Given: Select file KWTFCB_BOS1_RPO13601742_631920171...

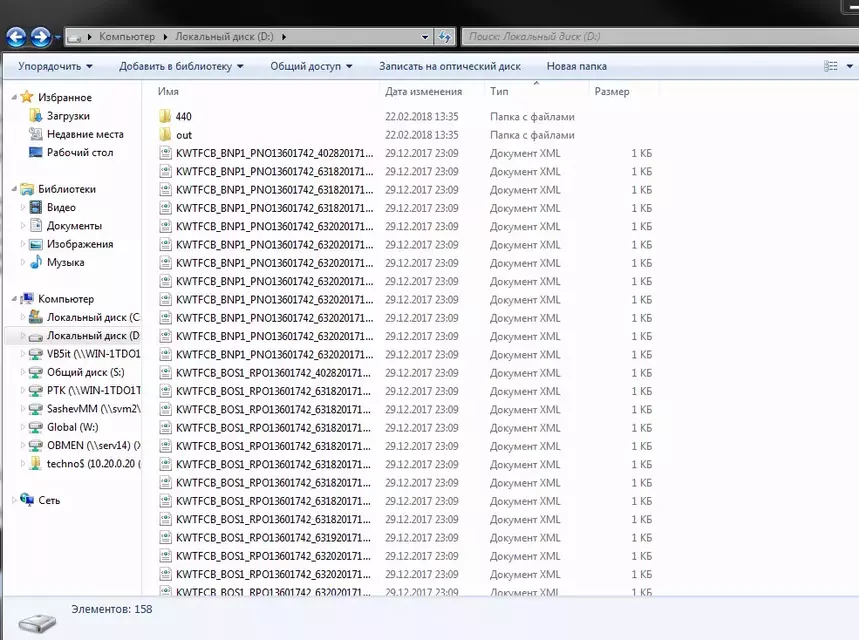Looking at the screenshot, I should [273, 538].
